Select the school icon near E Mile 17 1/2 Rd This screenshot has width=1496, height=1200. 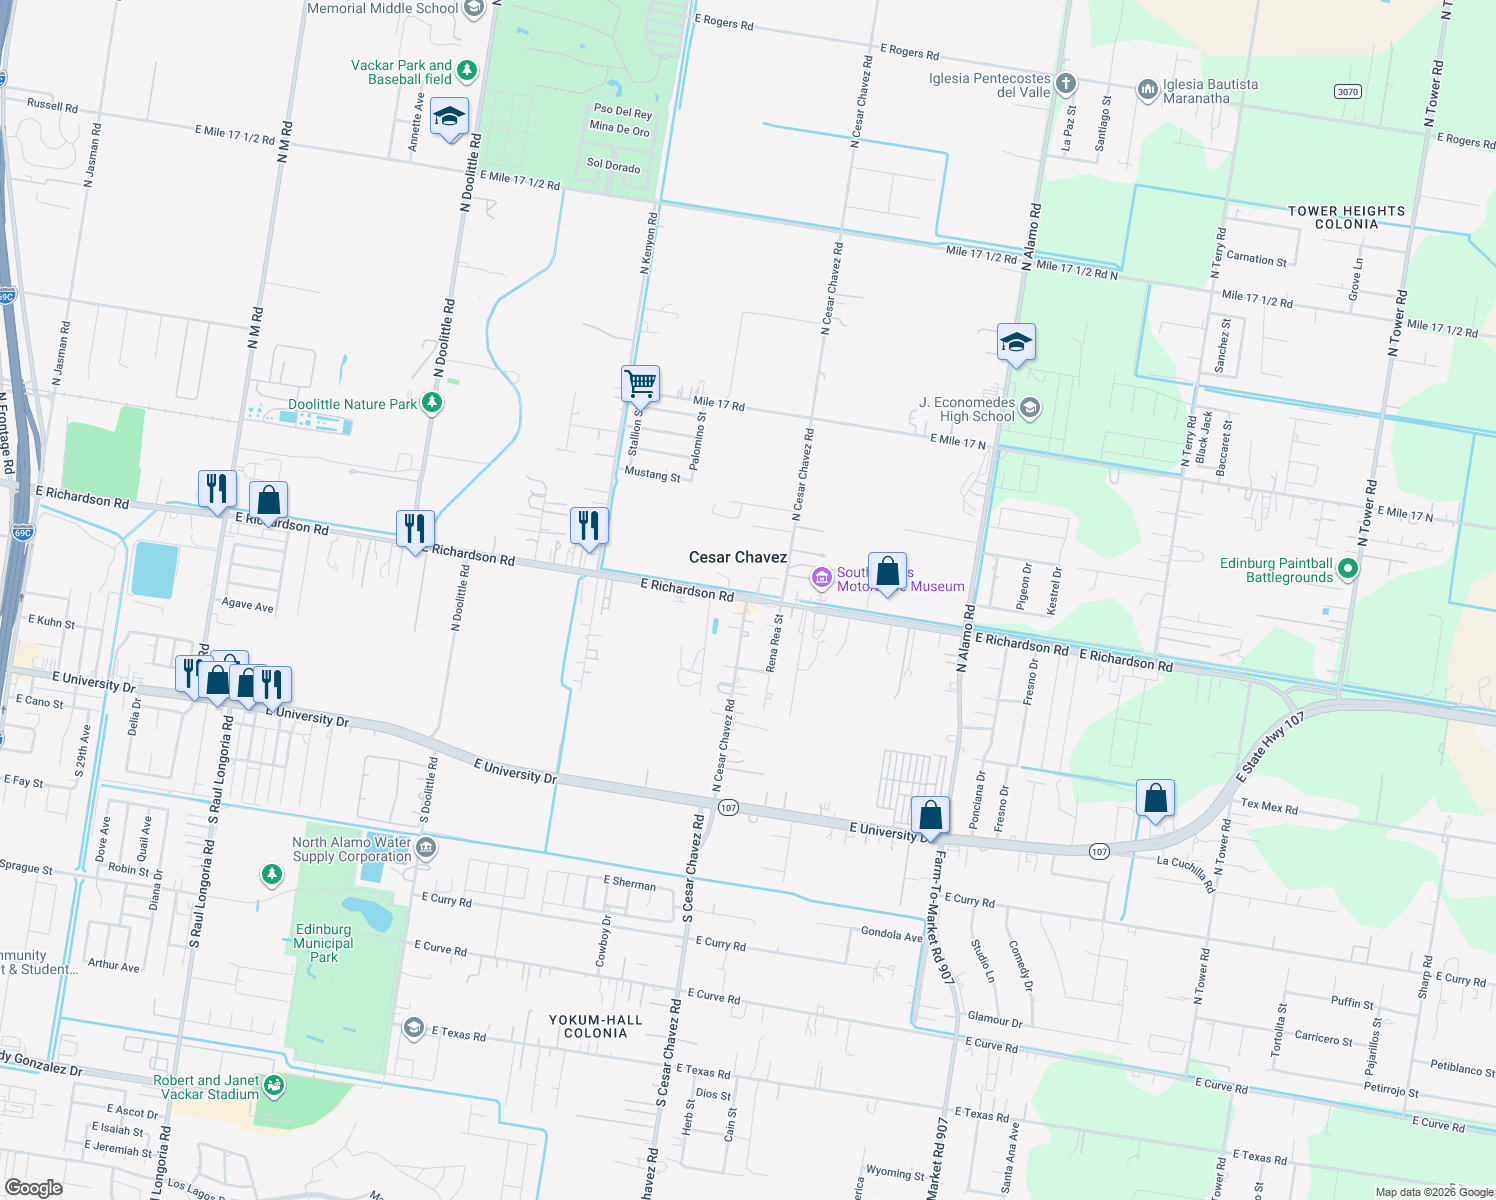pyautogui.click(x=449, y=117)
